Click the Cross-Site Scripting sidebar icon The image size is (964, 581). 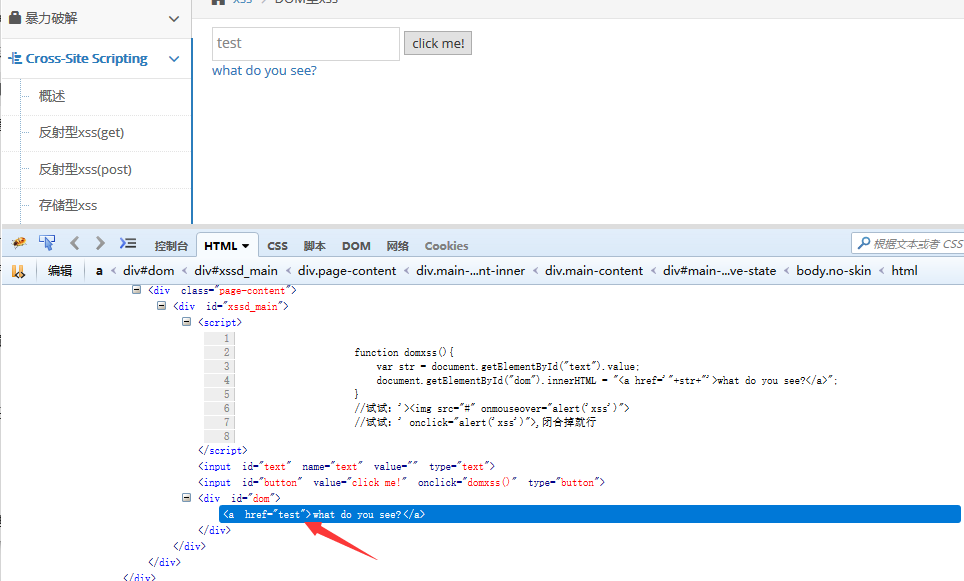[15, 58]
